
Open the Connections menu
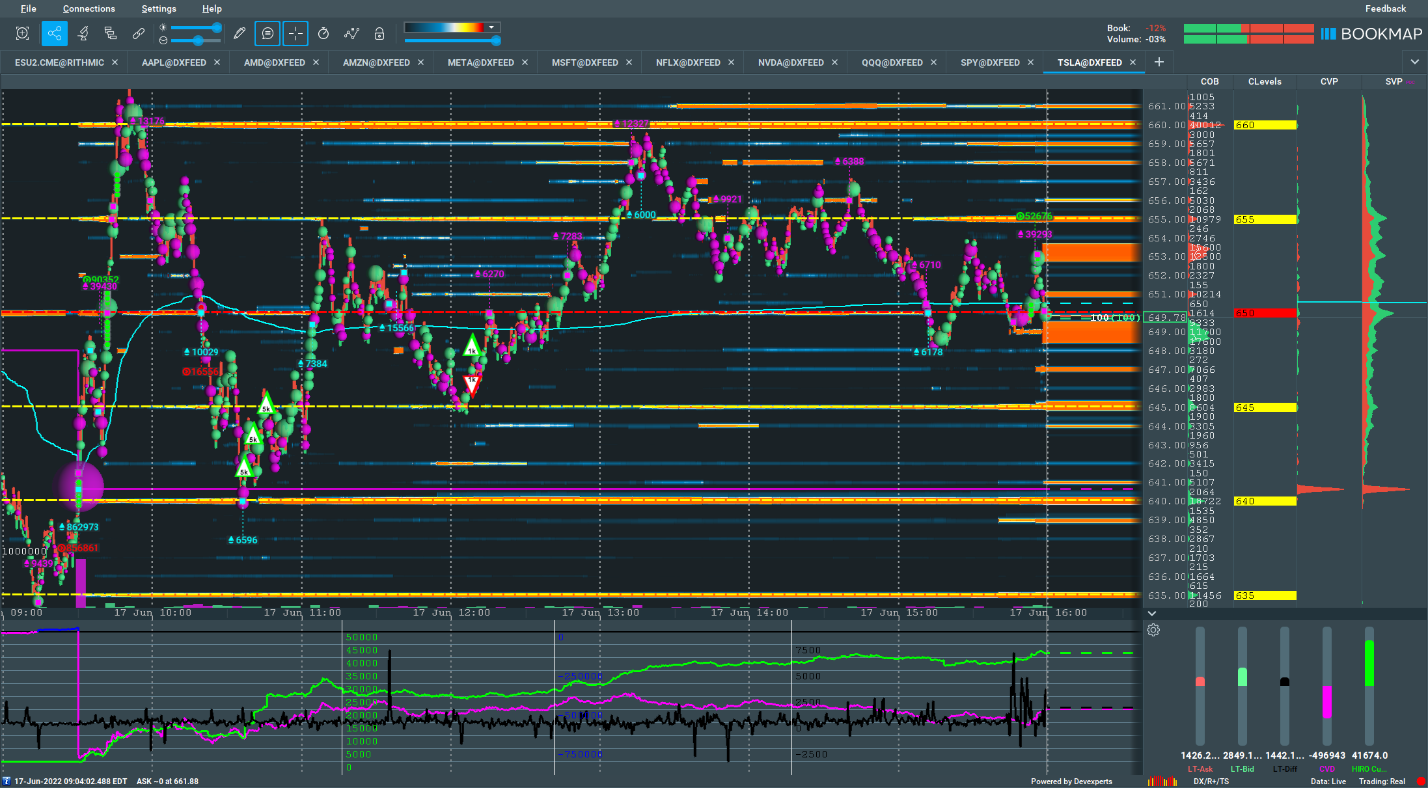coord(89,8)
